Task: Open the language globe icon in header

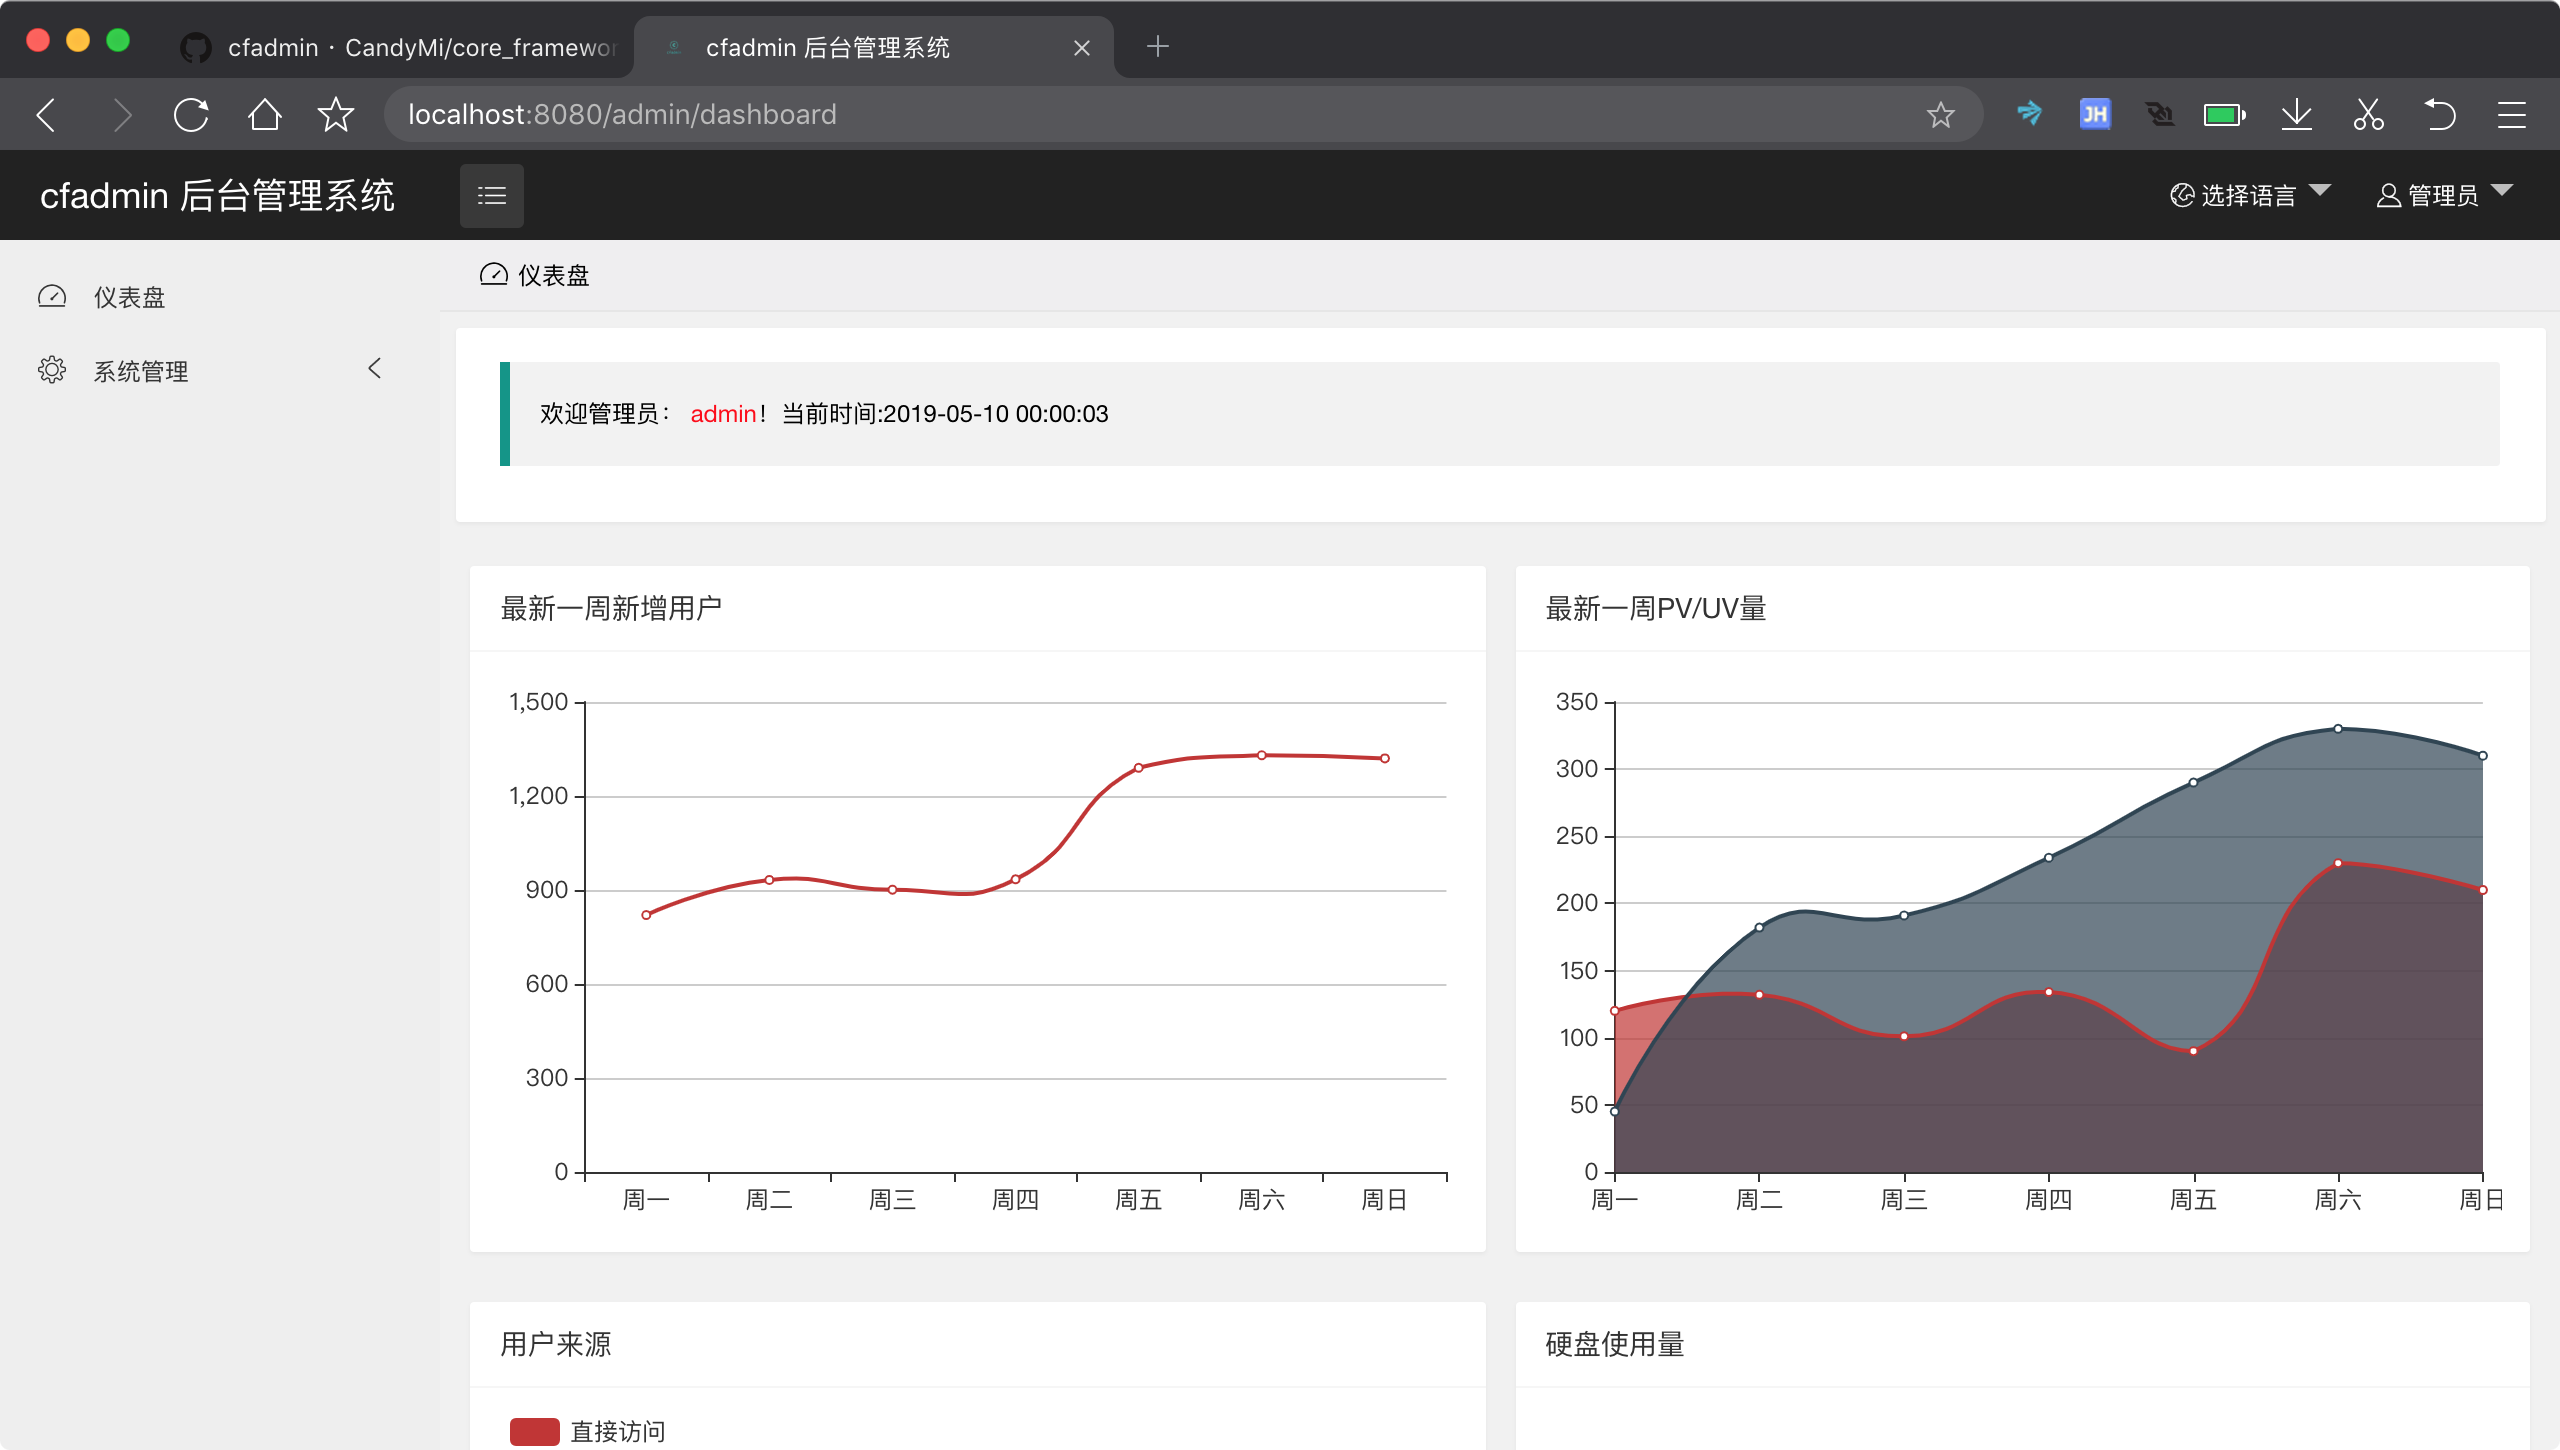Action: (x=2183, y=194)
